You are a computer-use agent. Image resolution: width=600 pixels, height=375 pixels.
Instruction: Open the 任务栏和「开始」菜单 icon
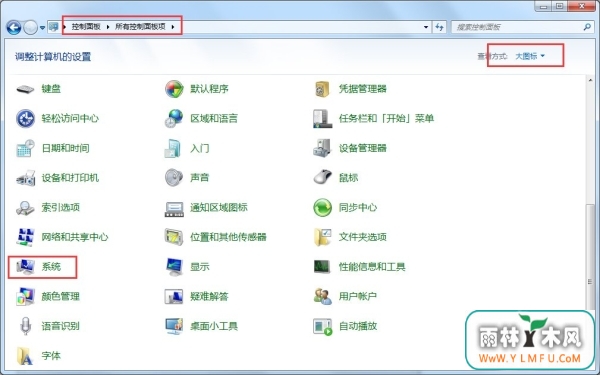pyautogui.click(x=322, y=119)
